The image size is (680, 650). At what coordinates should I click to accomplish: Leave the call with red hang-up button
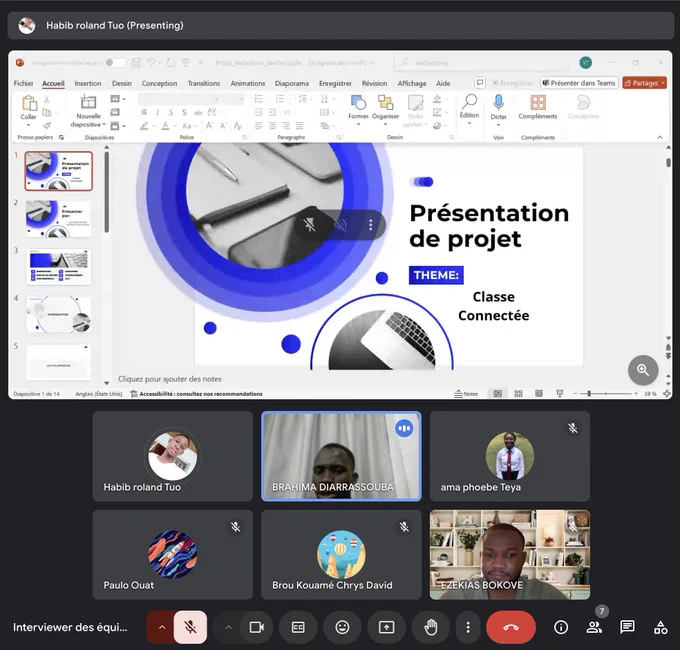[x=511, y=627]
